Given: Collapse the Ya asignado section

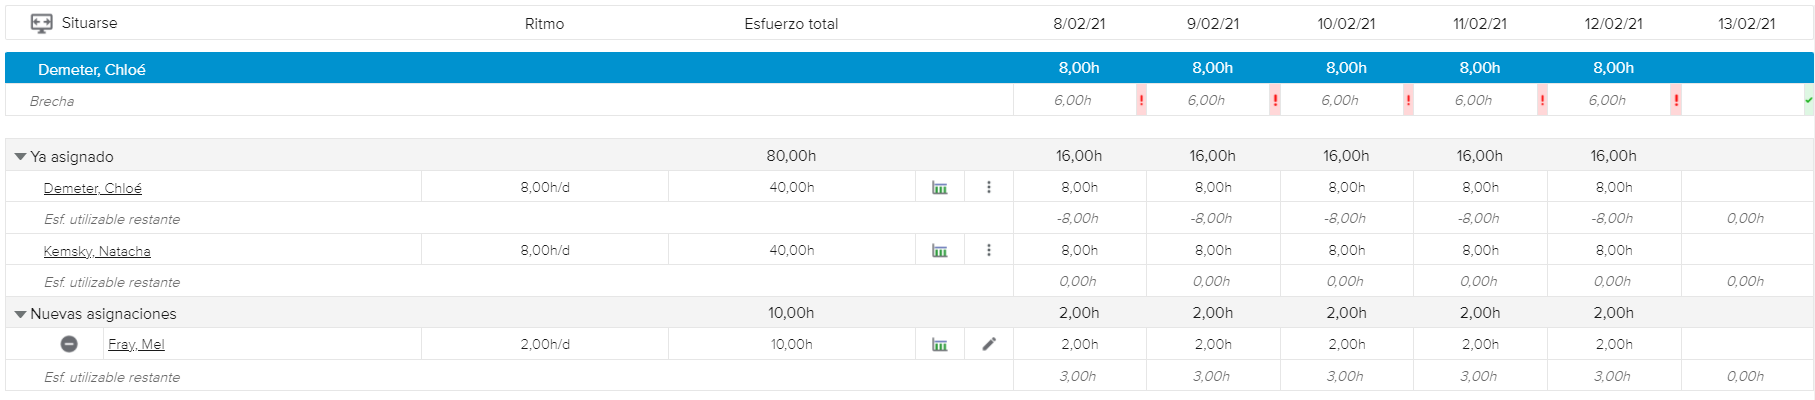Looking at the screenshot, I should coord(20,157).
